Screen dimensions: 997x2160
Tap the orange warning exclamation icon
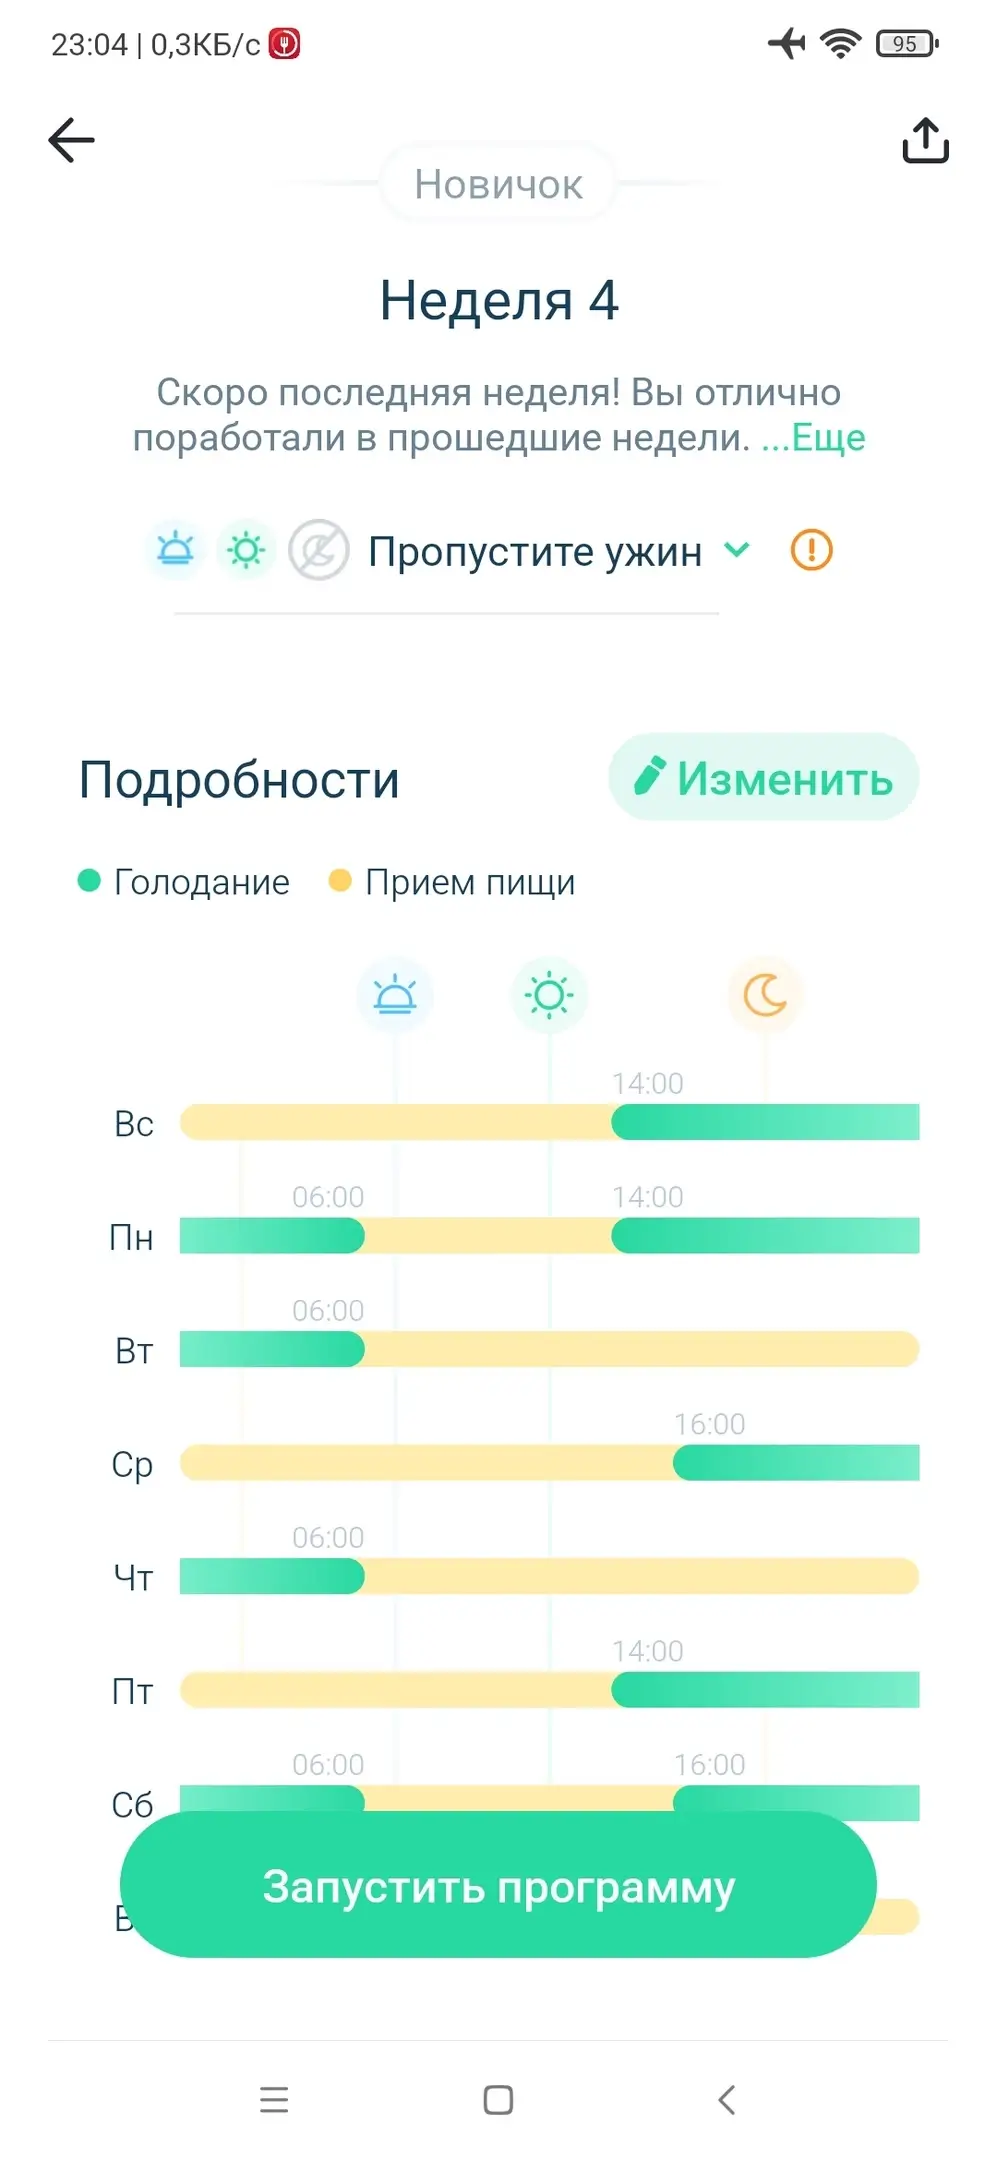pyautogui.click(x=811, y=550)
